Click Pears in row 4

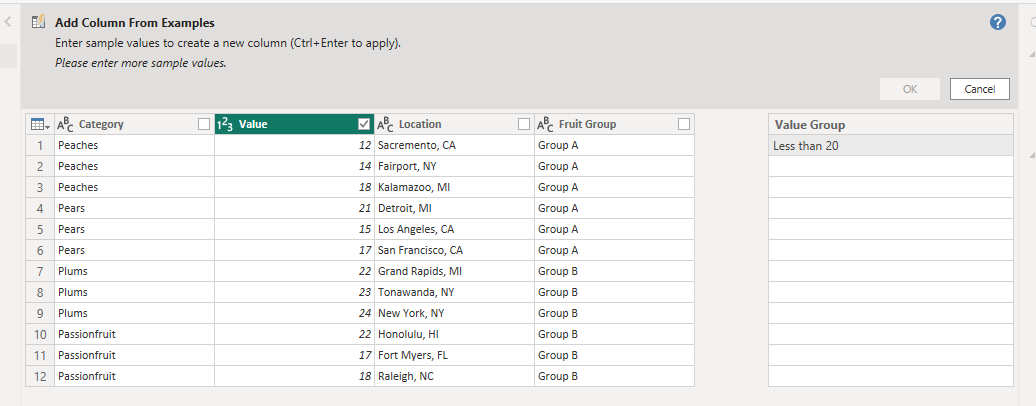click(x=134, y=208)
